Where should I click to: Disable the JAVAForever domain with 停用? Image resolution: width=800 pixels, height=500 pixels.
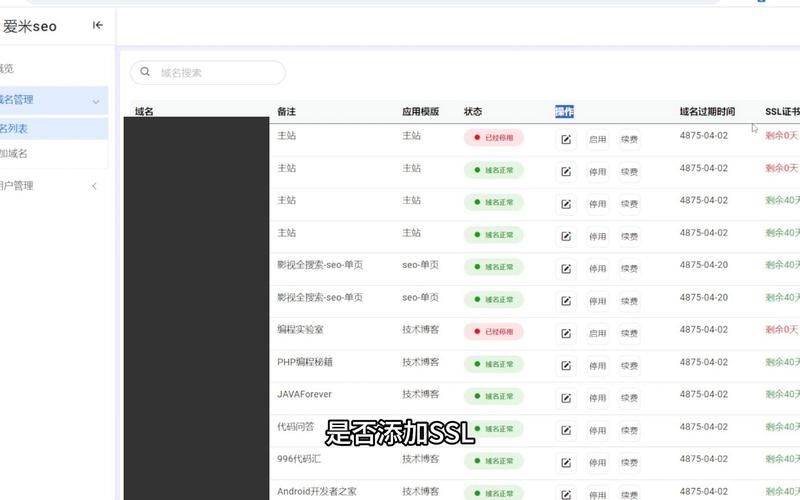pos(597,398)
